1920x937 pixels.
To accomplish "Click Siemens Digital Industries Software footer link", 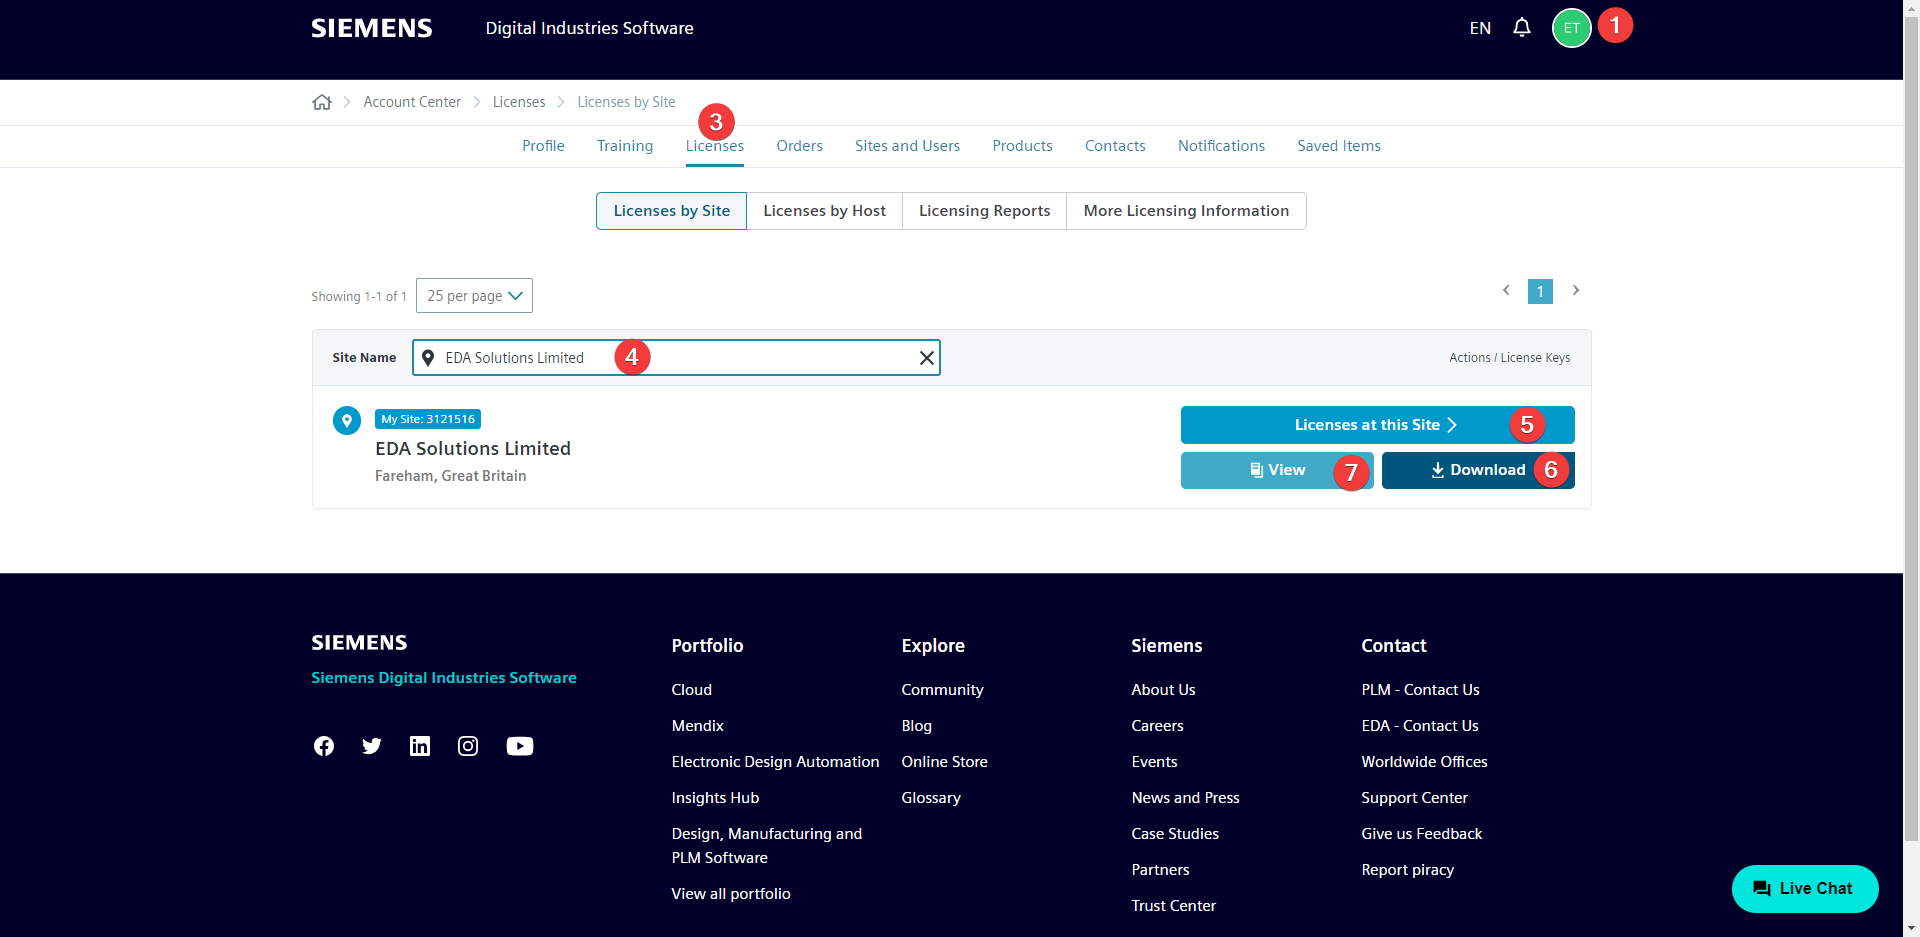I will pyautogui.click(x=444, y=678).
